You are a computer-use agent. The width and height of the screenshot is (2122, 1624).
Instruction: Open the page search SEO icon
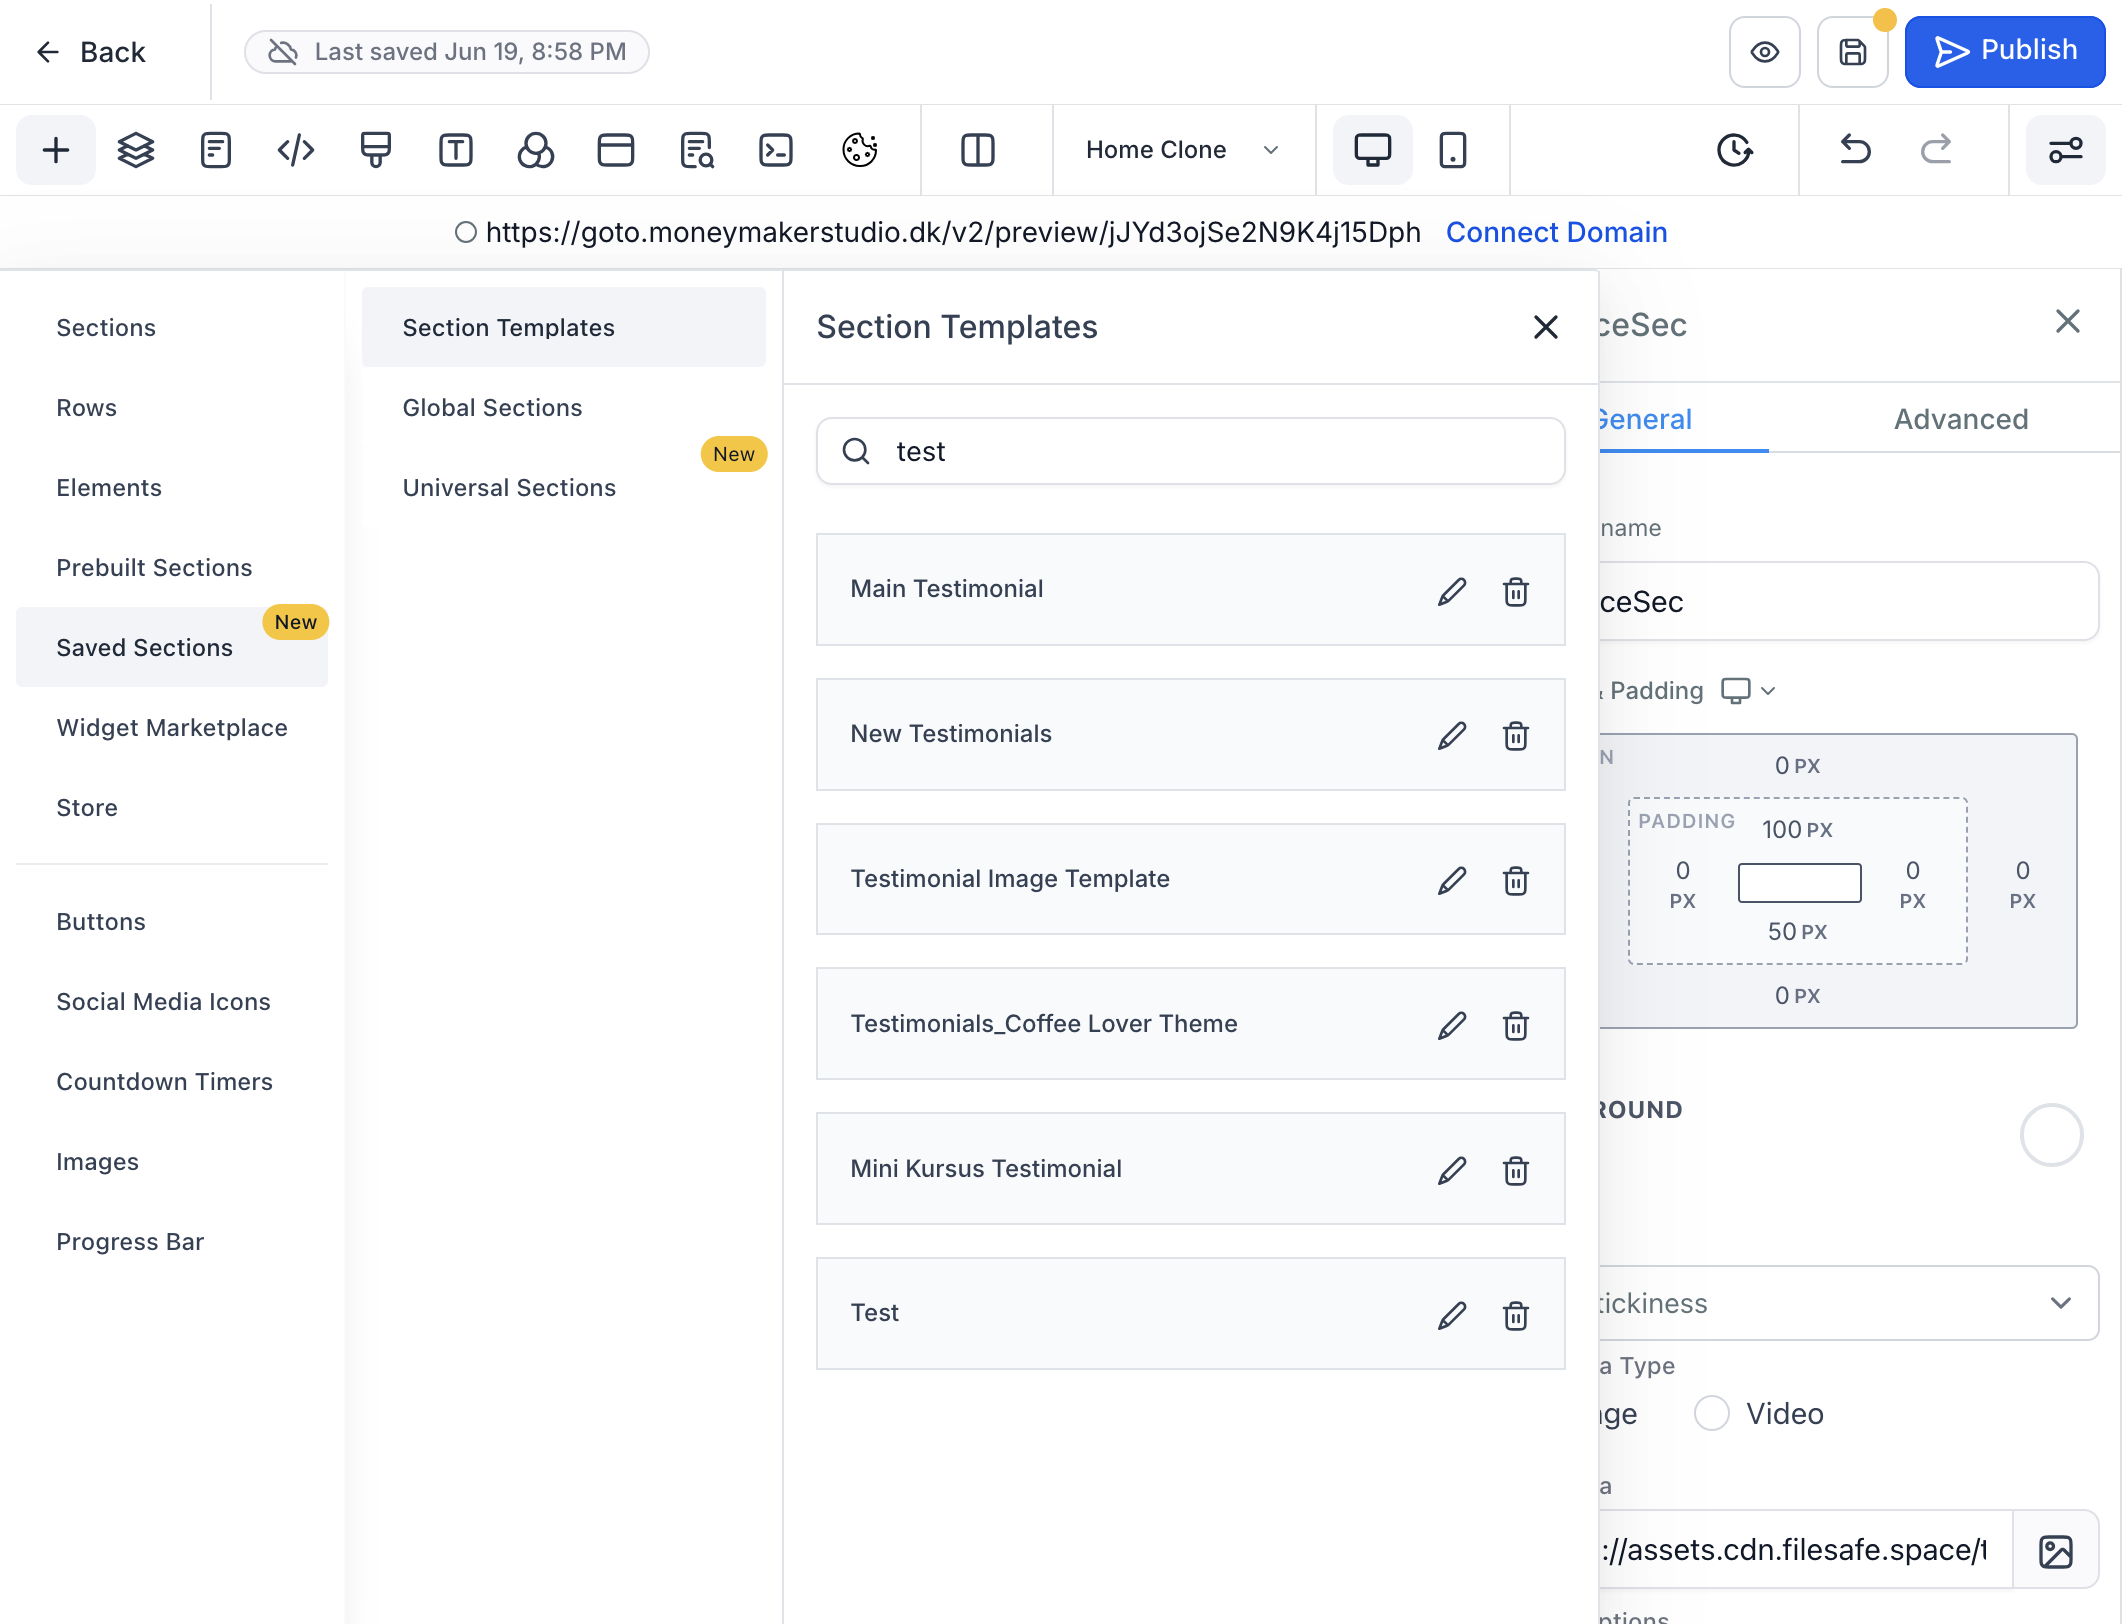(696, 150)
